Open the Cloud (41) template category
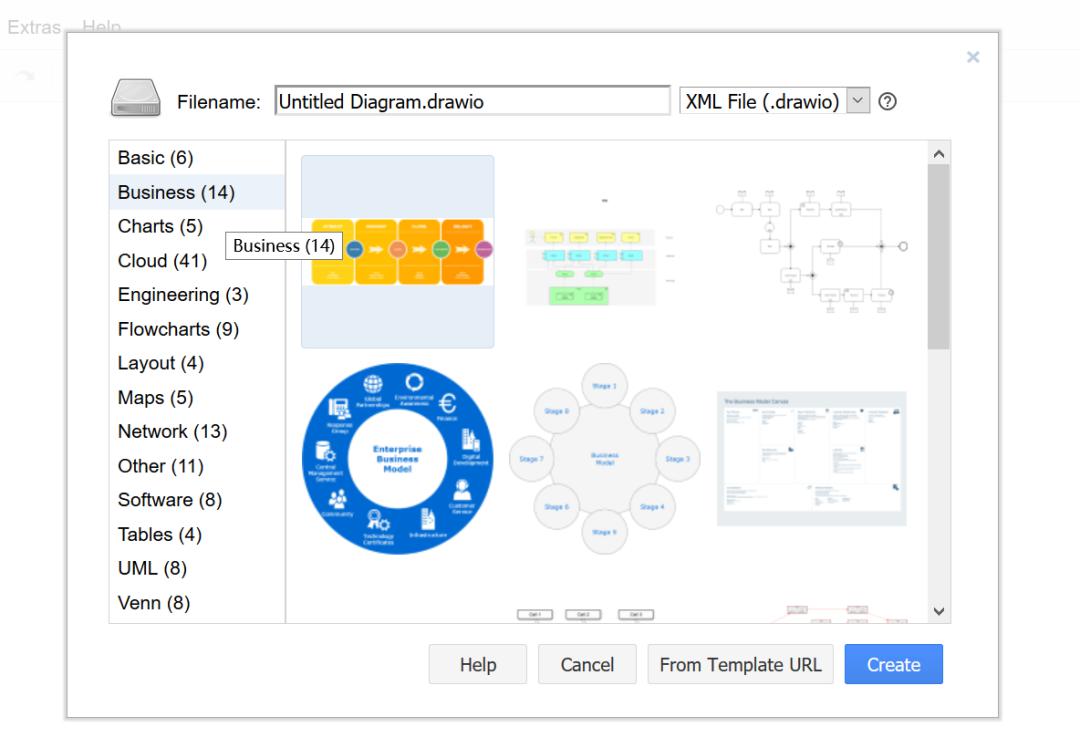Screen dimensions: 1080x748 pos(163,261)
